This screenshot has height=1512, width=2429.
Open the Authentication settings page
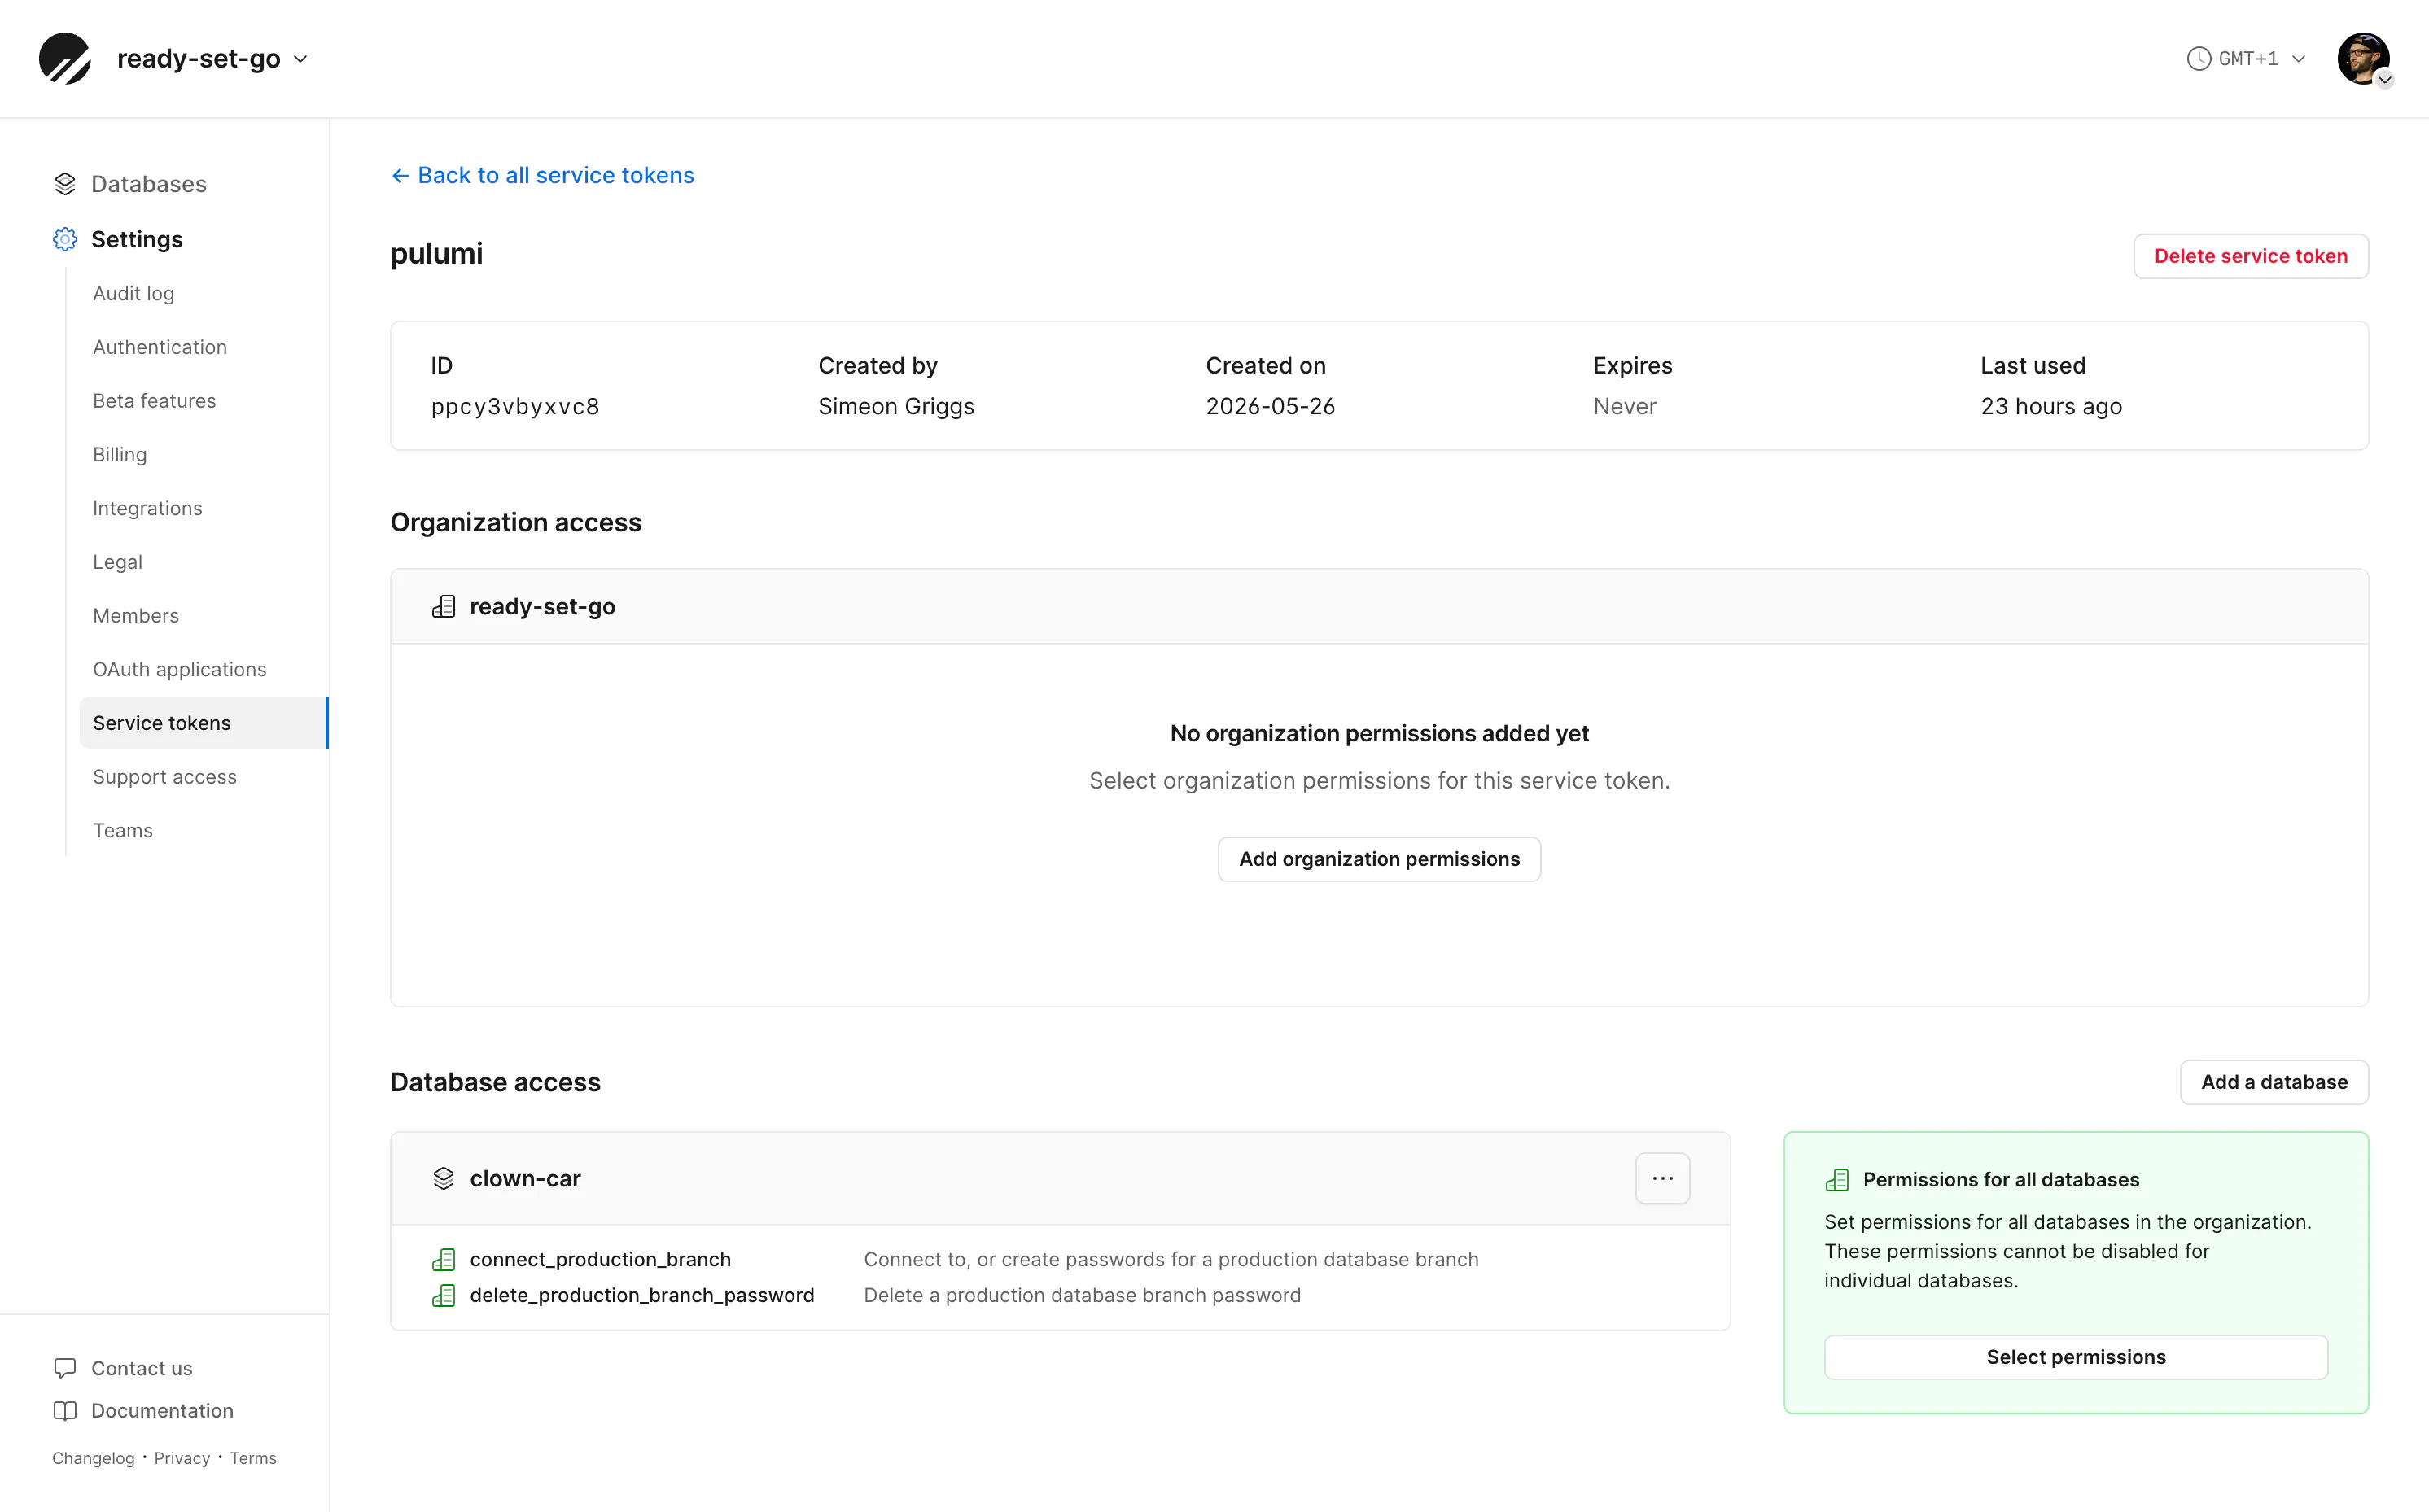tap(160, 347)
